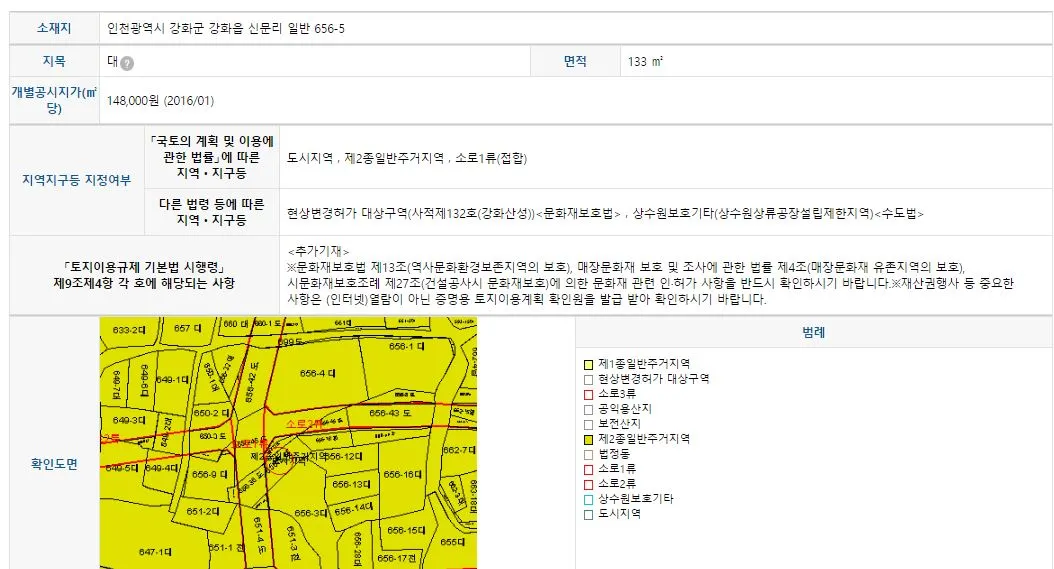The width and height of the screenshot is (1054, 569).
Task: Click the orange 소로2류 road label on the map
Action: (304, 424)
